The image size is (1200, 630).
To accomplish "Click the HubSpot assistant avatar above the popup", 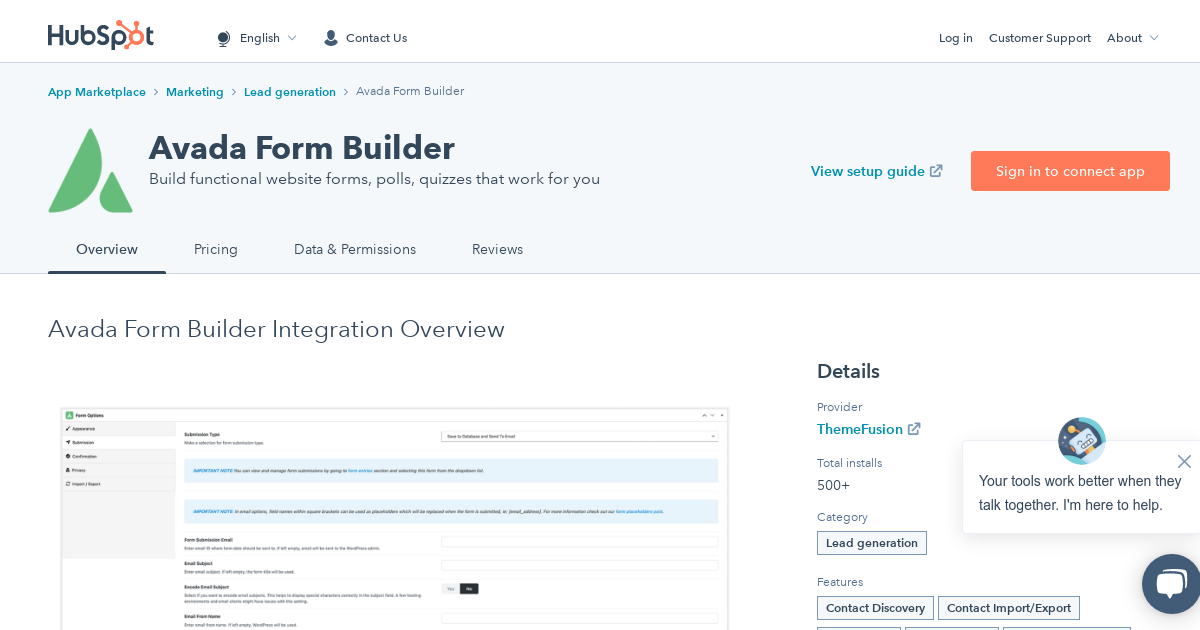I will click(x=1081, y=440).
